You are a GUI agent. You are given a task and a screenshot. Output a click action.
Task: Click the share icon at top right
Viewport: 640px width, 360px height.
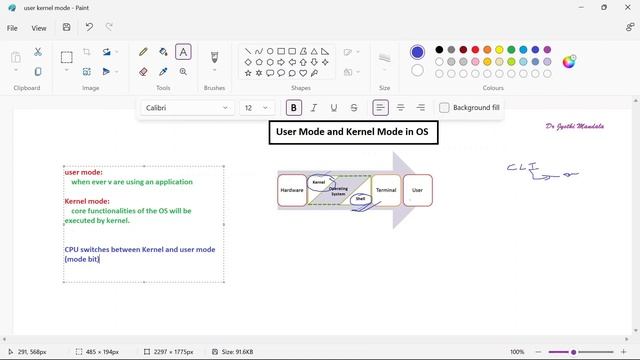tap(630, 27)
